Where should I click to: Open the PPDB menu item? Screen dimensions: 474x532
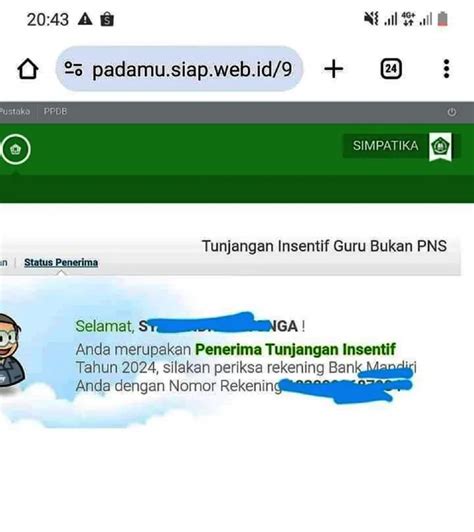point(55,111)
